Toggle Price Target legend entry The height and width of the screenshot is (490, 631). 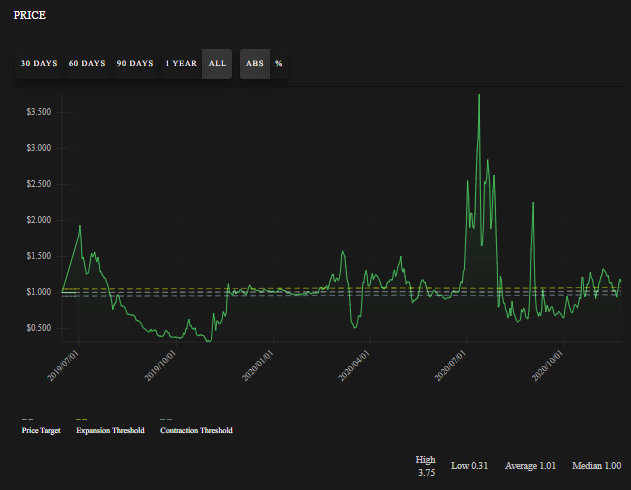tap(41, 430)
